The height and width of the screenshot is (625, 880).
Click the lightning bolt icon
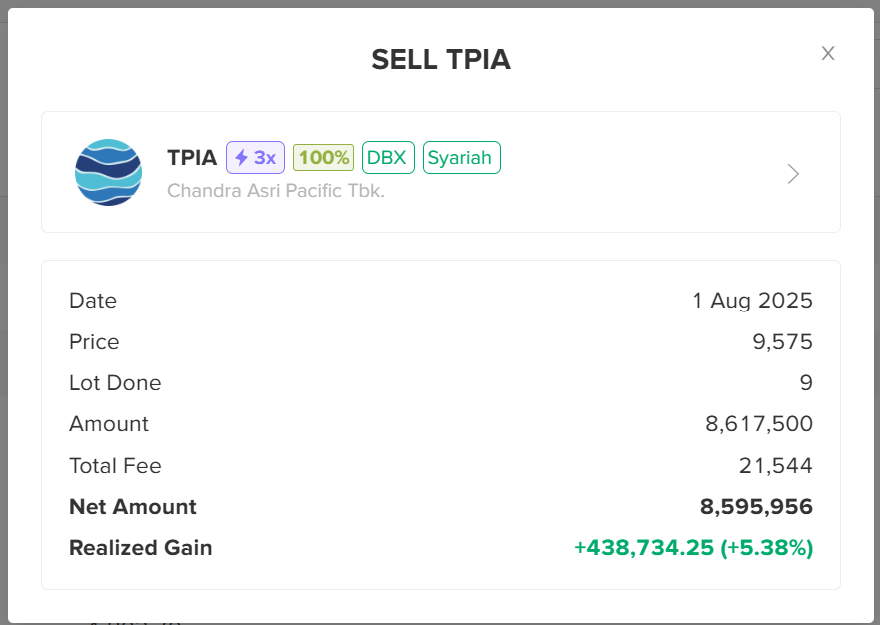click(x=241, y=158)
